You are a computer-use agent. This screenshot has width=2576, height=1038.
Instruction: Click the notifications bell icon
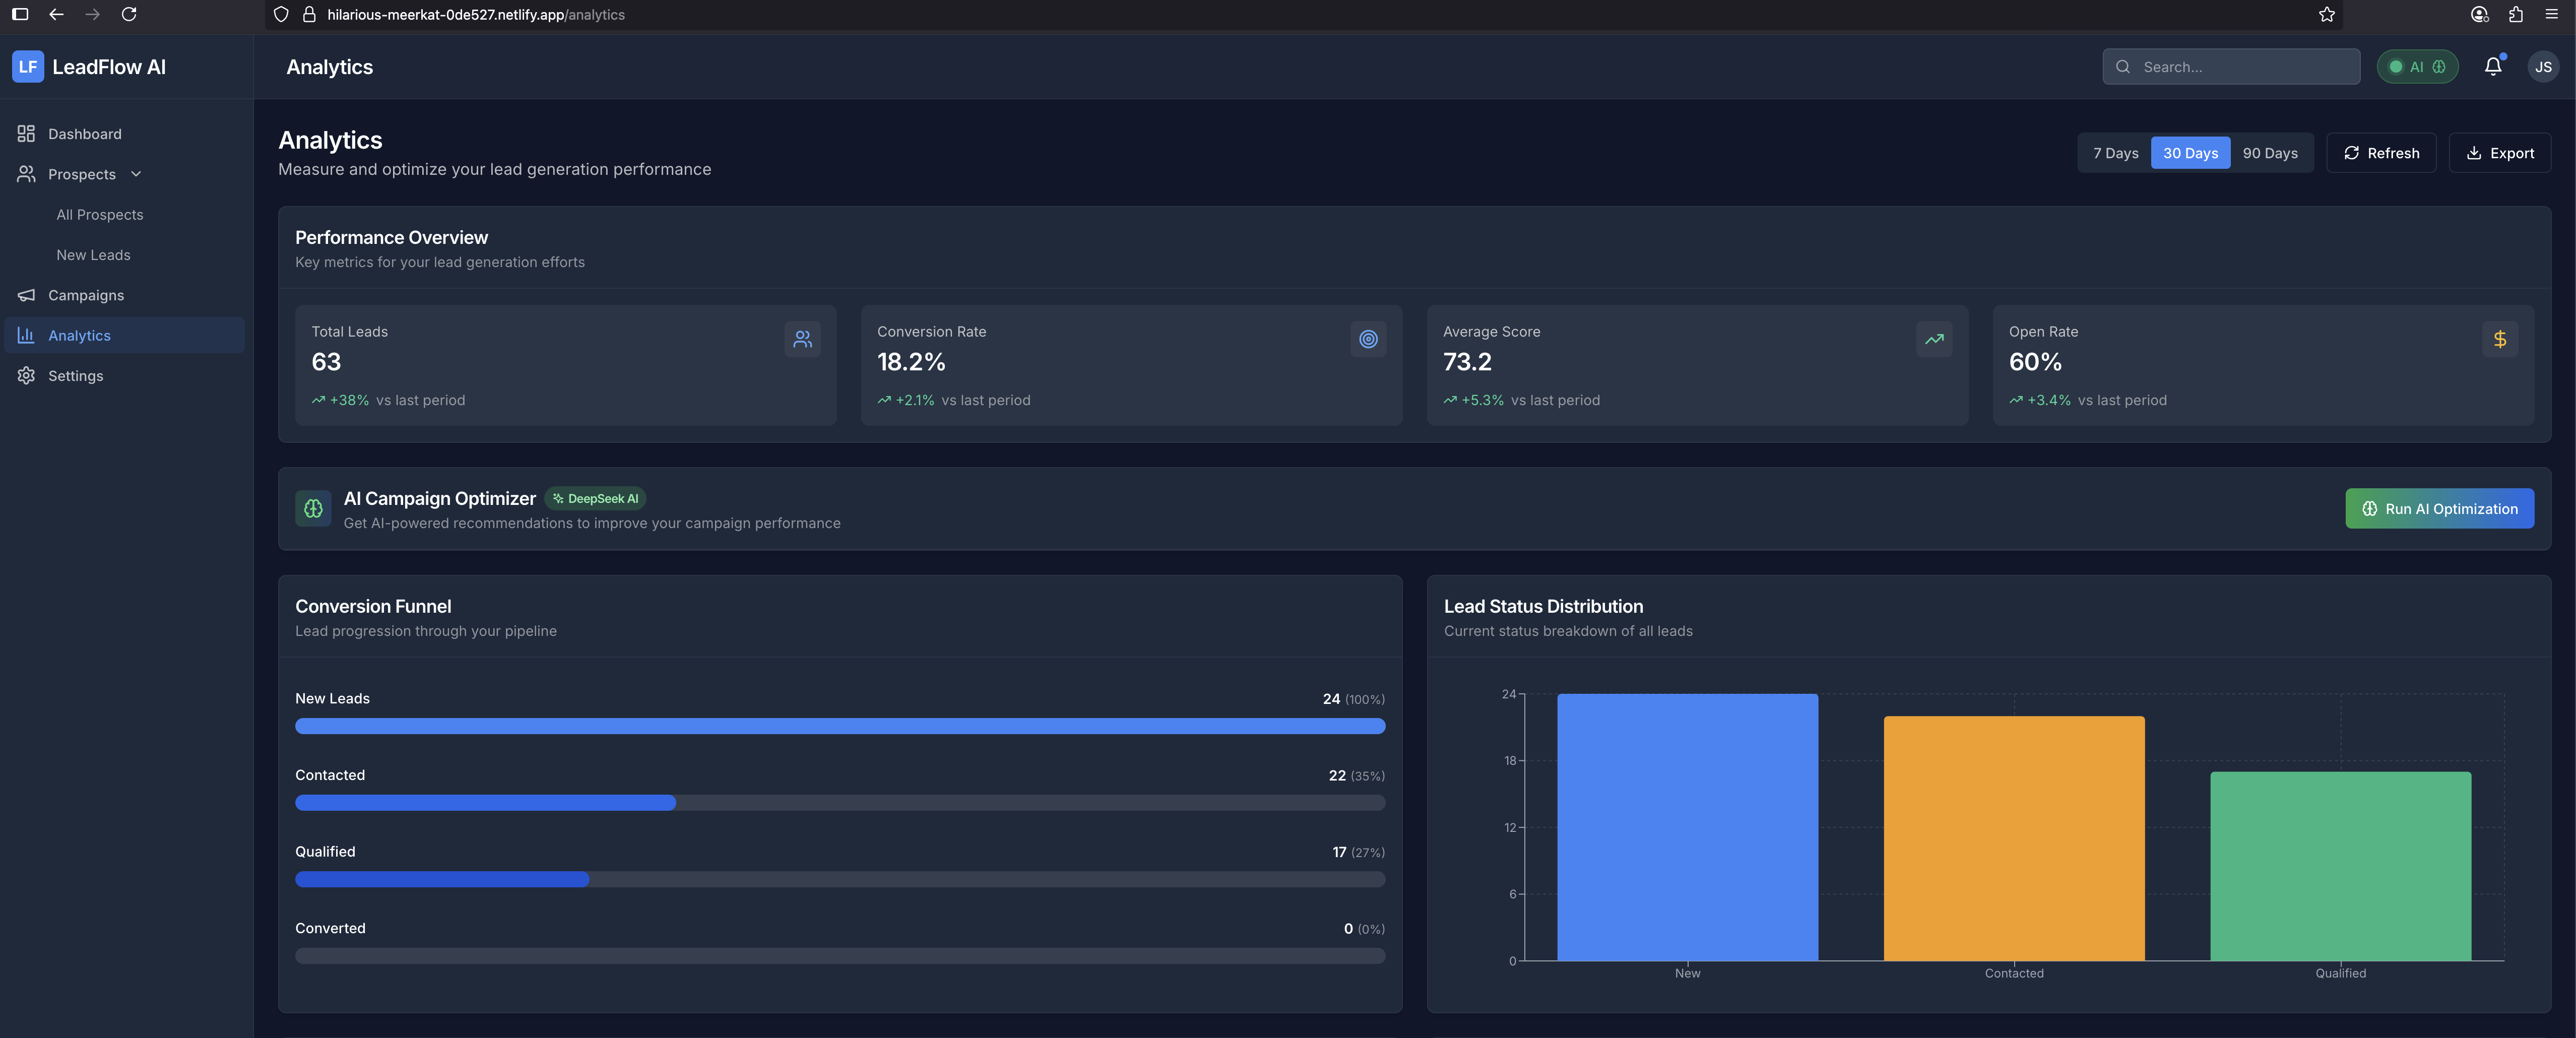tap(2492, 66)
